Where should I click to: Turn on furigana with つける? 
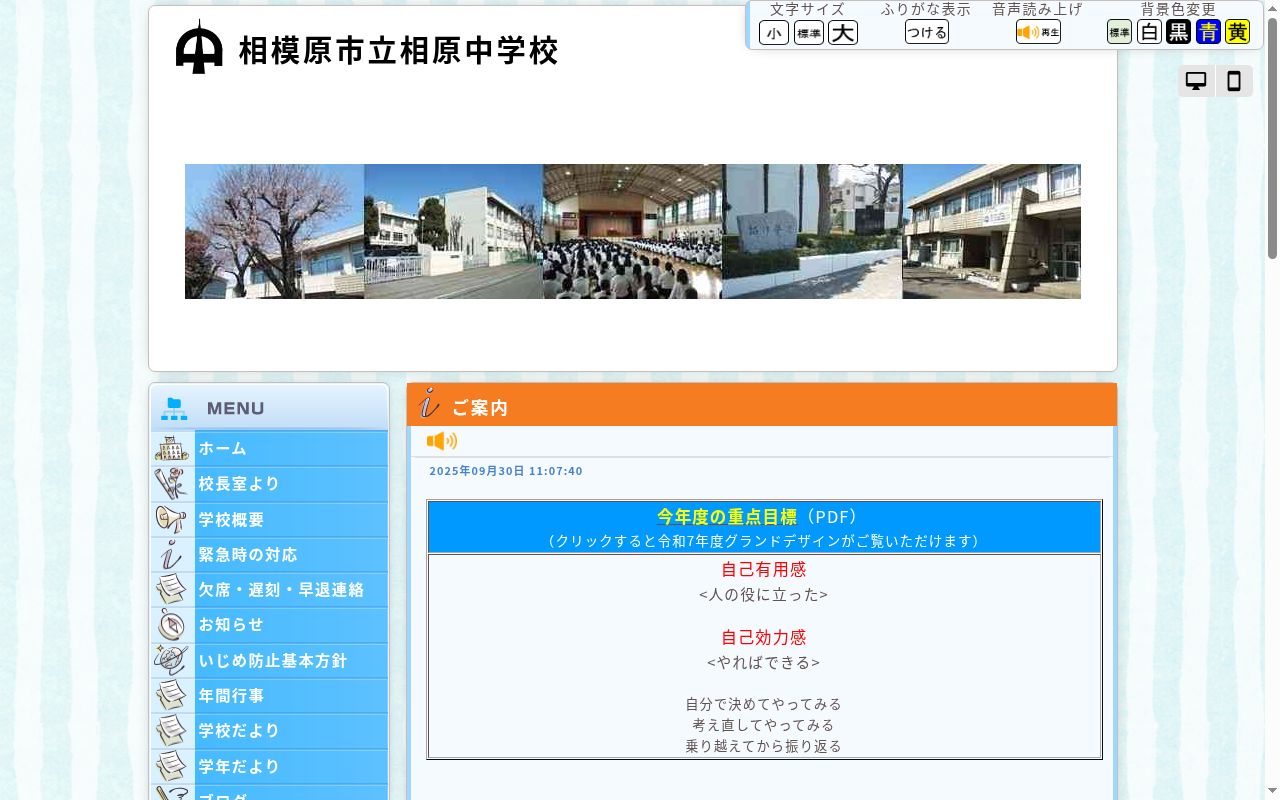pos(927,32)
